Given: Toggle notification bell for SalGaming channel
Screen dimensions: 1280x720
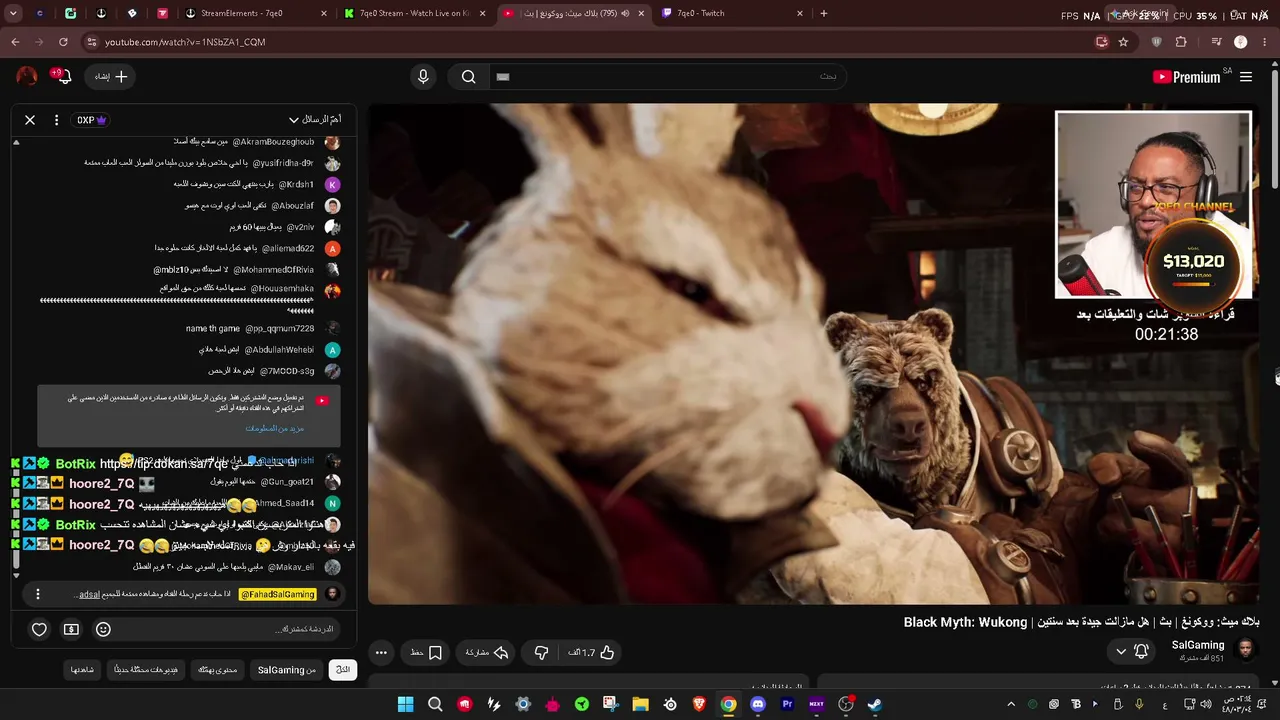Looking at the screenshot, I should [x=1141, y=652].
